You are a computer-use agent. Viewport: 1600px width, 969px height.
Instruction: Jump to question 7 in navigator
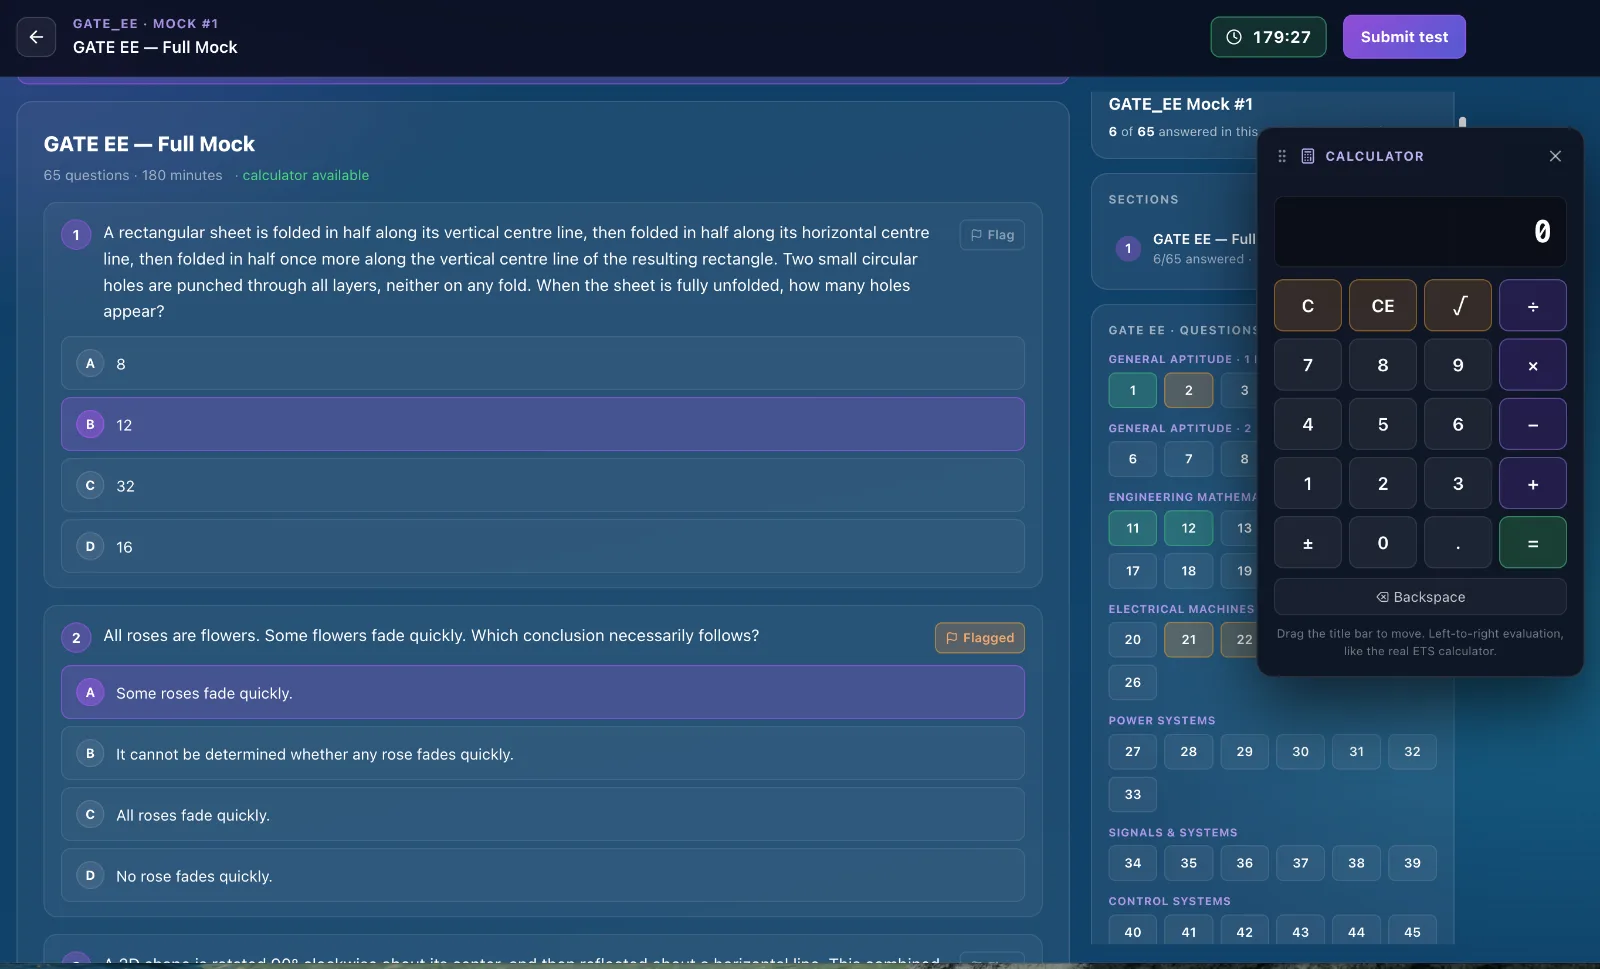tap(1189, 459)
